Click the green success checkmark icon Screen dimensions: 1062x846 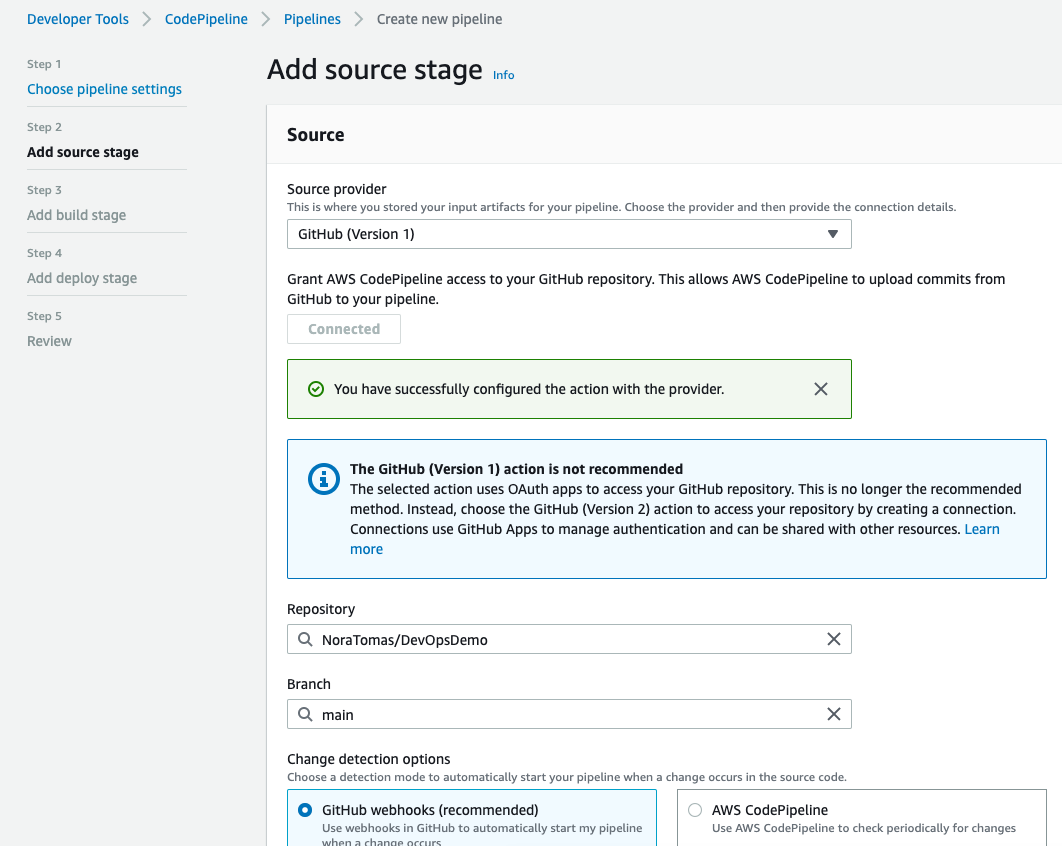pos(316,389)
